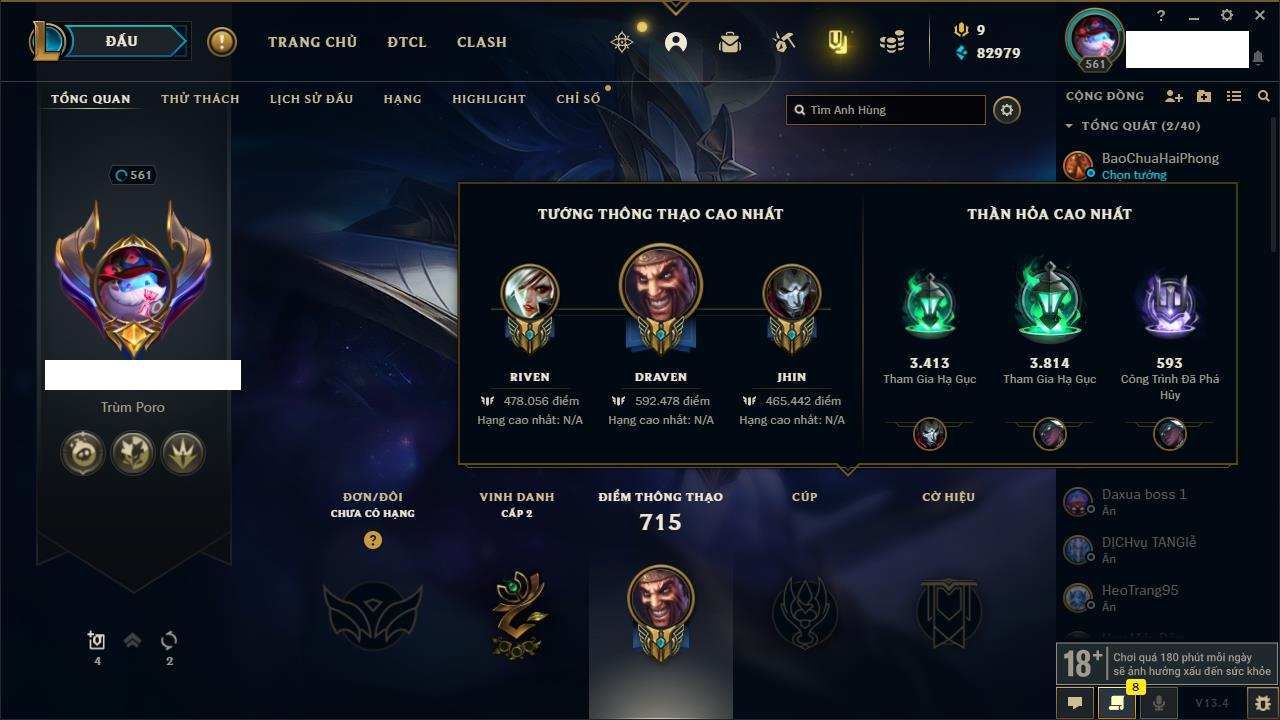The width and height of the screenshot is (1280, 720).
Task: Click the unranked help question mark
Action: pyautogui.click(x=373, y=540)
